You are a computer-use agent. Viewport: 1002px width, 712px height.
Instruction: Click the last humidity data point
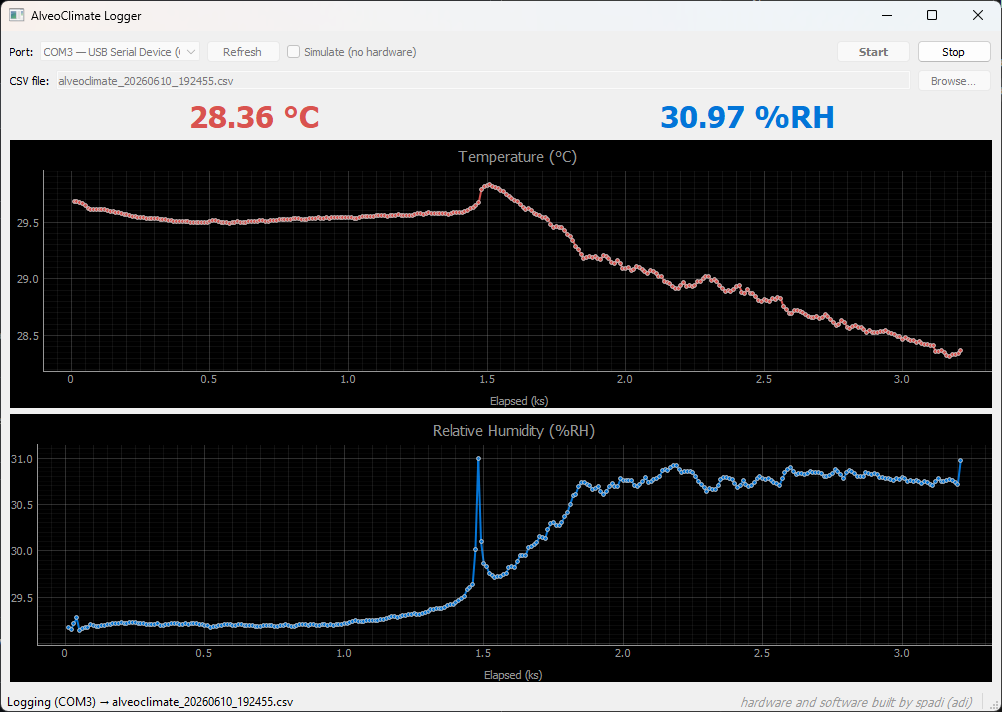coord(960,460)
